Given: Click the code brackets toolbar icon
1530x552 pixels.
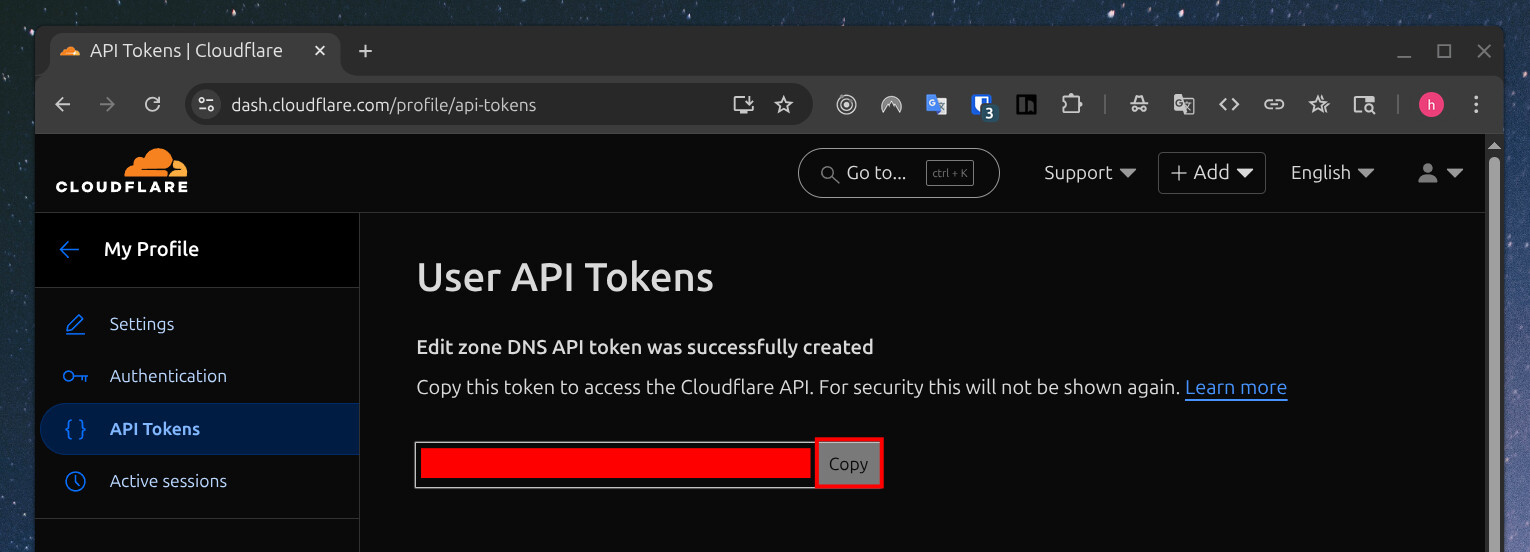Looking at the screenshot, I should (1229, 104).
